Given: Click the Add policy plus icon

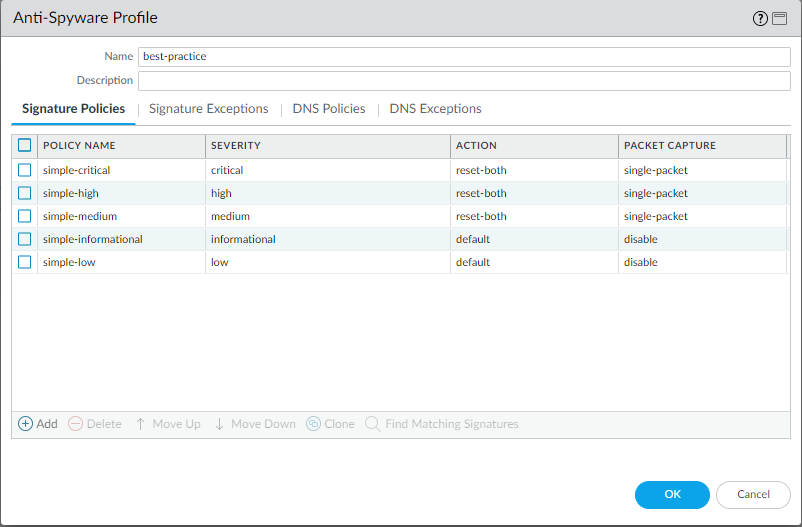Looking at the screenshot, I should (x=26, y=424).
